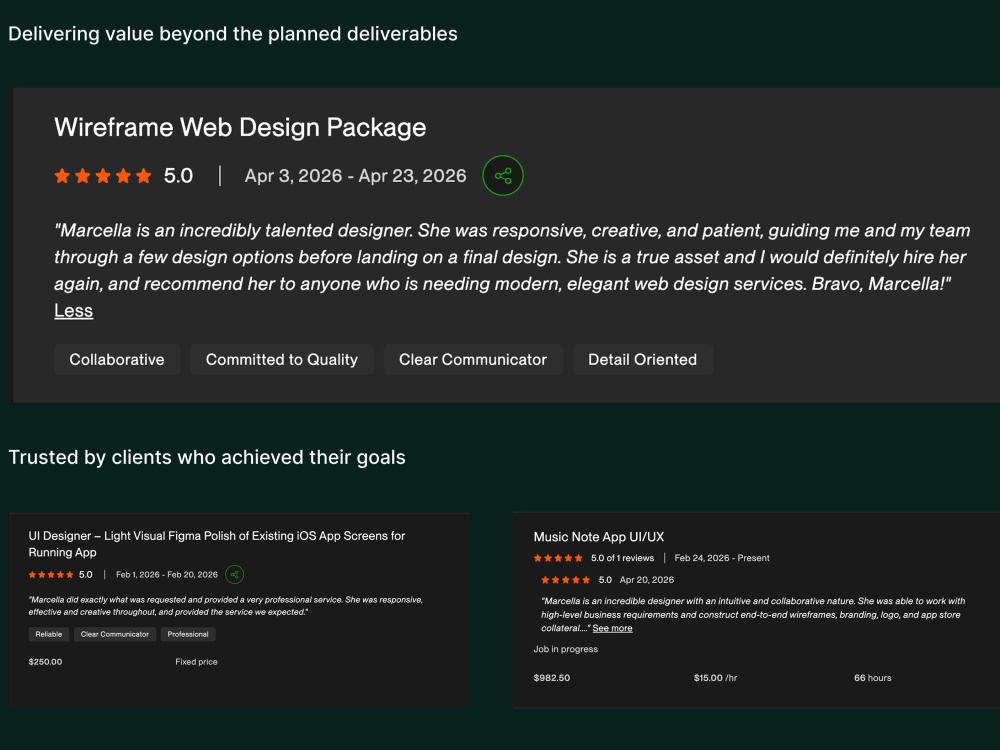Click review quote on UI Designer card
The width and height of the screenshot is (1000, 750).
[226, 606]
